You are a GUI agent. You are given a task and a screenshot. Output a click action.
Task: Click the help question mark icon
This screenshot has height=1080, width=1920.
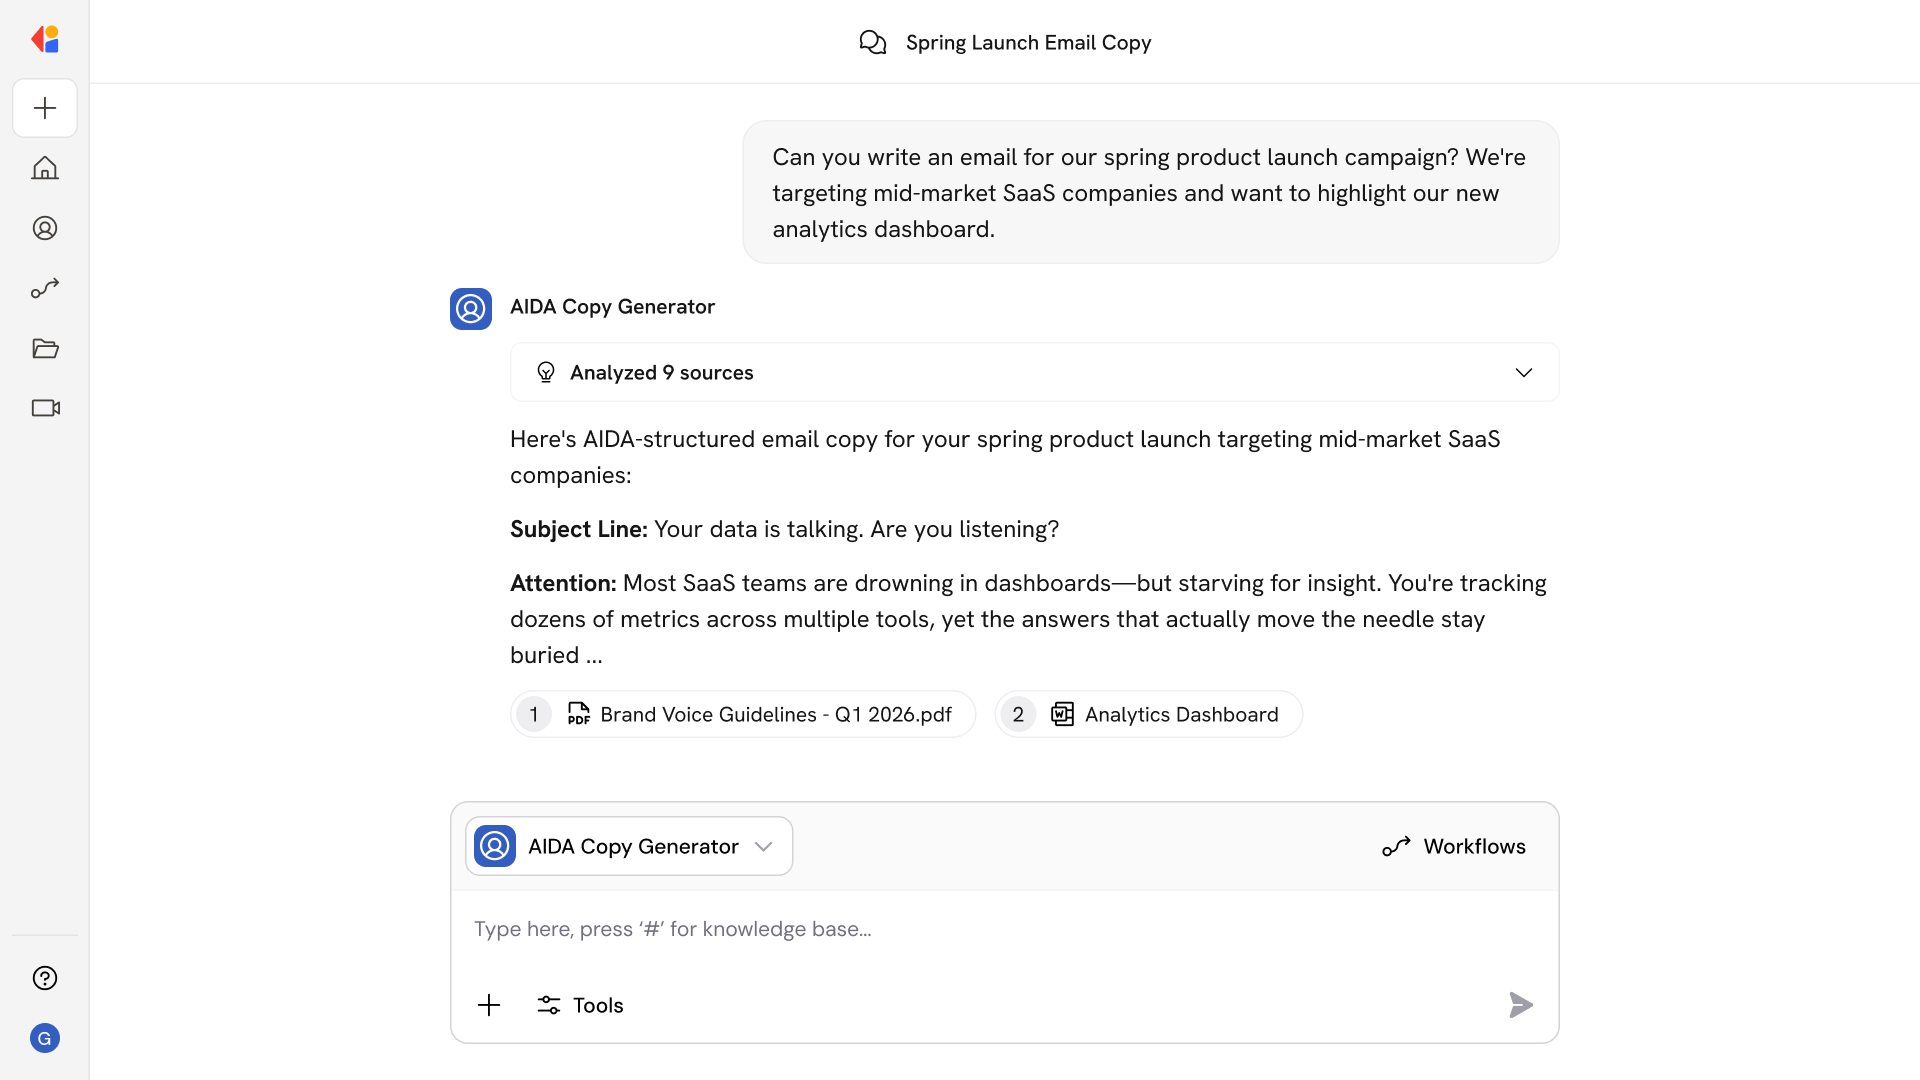pyautogui.click(x=45, y=978)
